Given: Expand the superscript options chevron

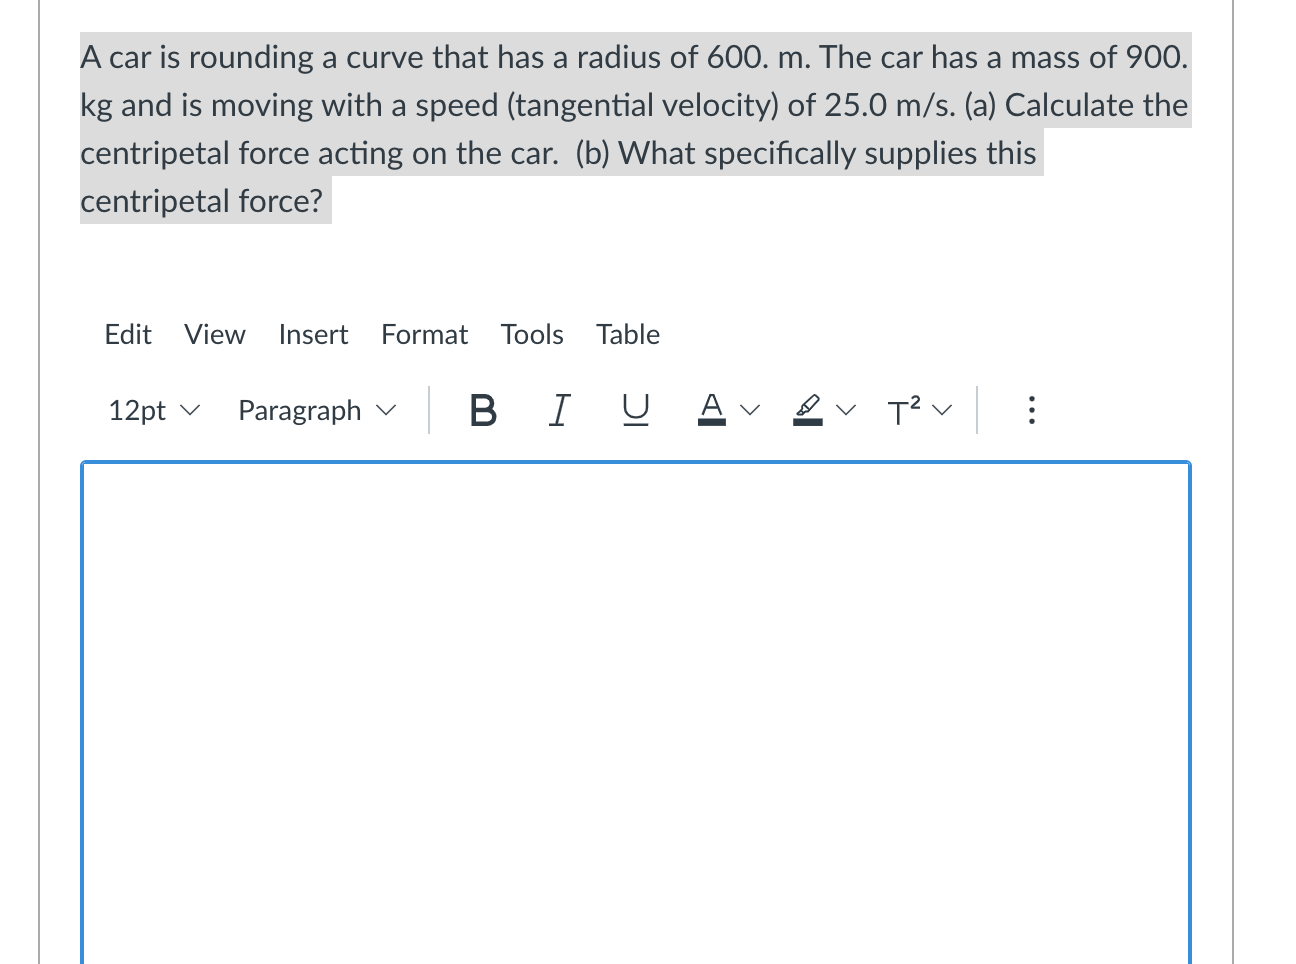Looking at the screenshot, I should point(940,410).
